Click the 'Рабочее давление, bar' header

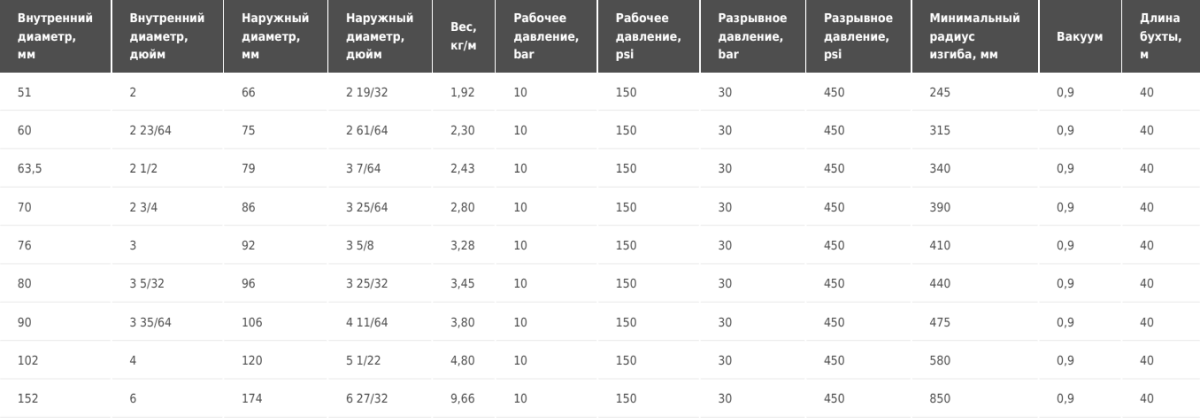(x=547, y=37)
